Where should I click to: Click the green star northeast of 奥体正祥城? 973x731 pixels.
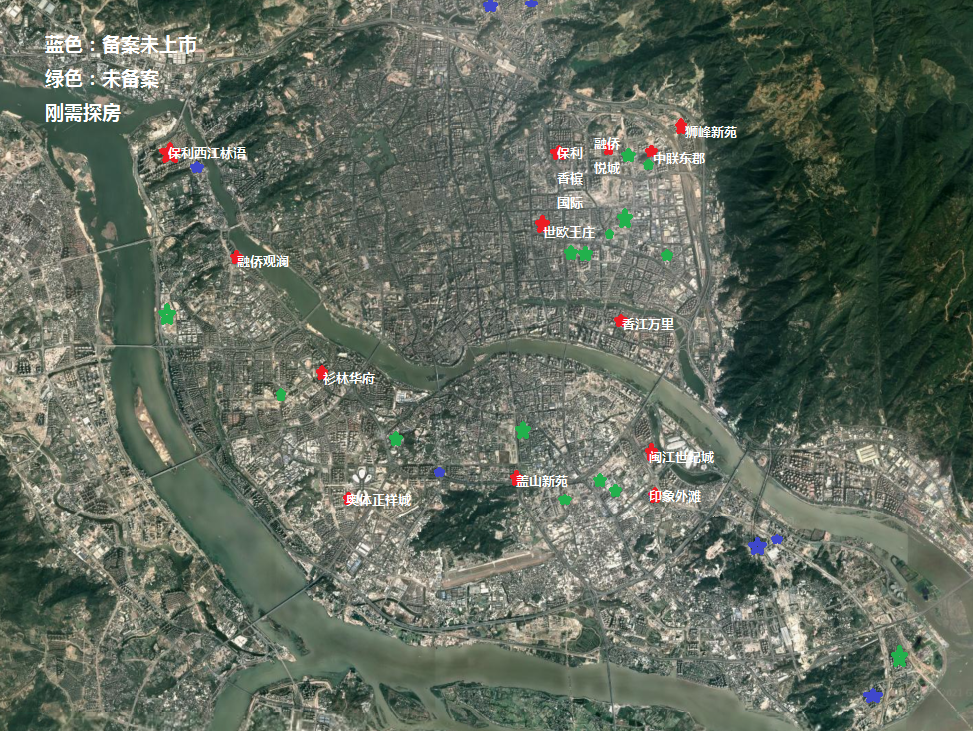click(x=396, y=439)
